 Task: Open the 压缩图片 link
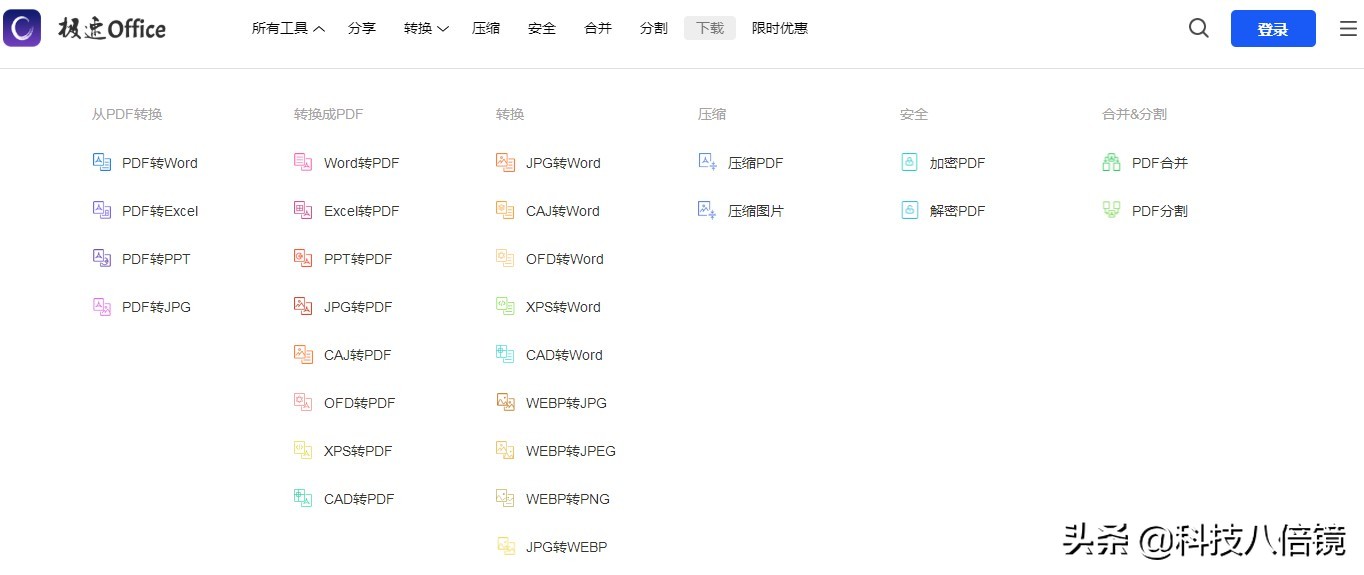(x=756, y=211)
